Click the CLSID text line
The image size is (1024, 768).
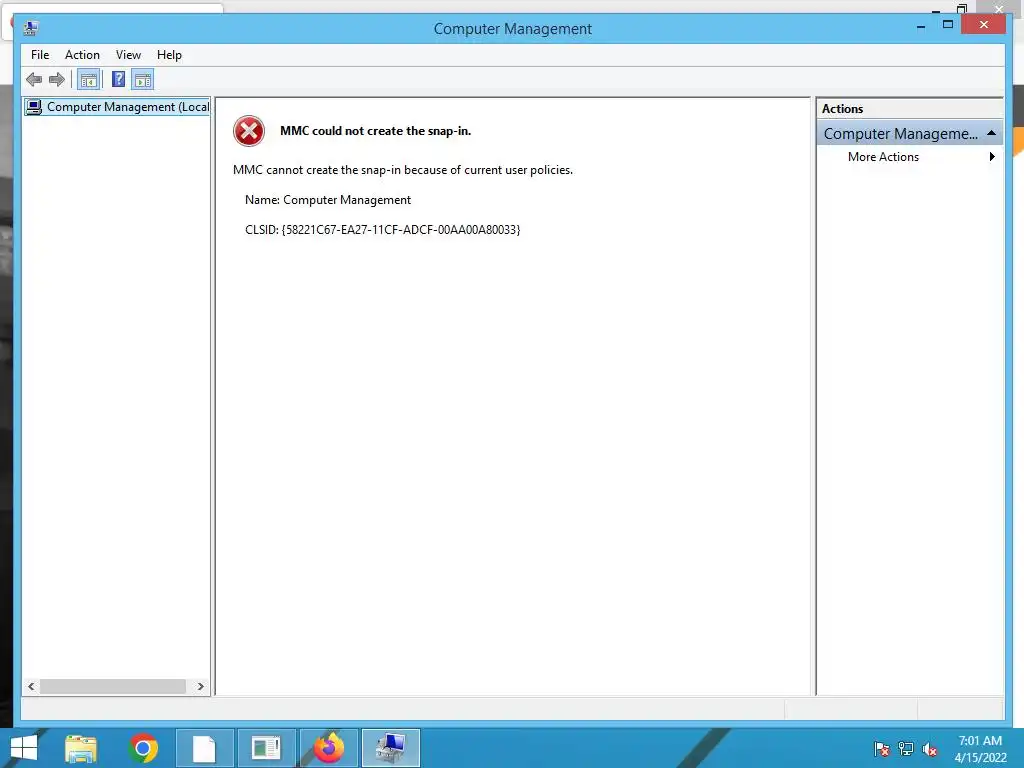click(x=383, y=230)
